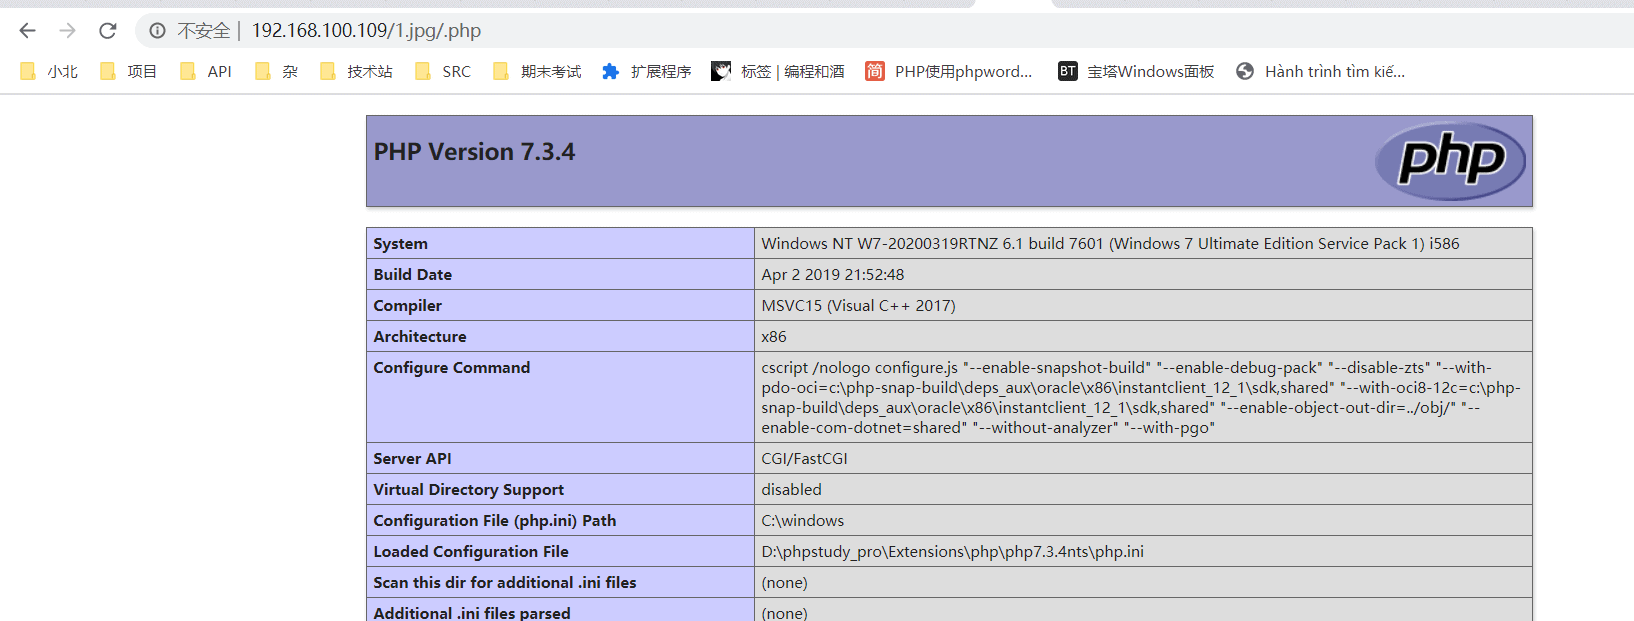1634x621 pixels.
Task: Click the MSVC15 (Visual C++ 2017) value
Action: tap(858, 306)
